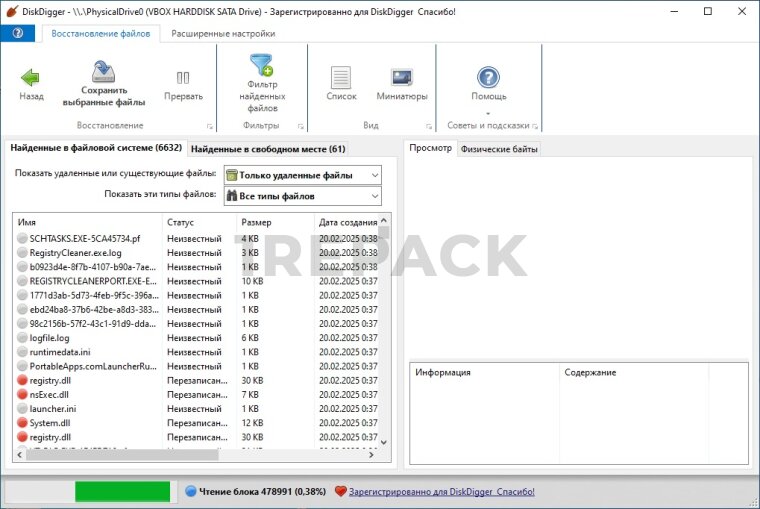Image resolution: width=760 pixels, height=509 pixels.
Task: Open the found files filter funnel icon
Action: [x=262, y=66]
